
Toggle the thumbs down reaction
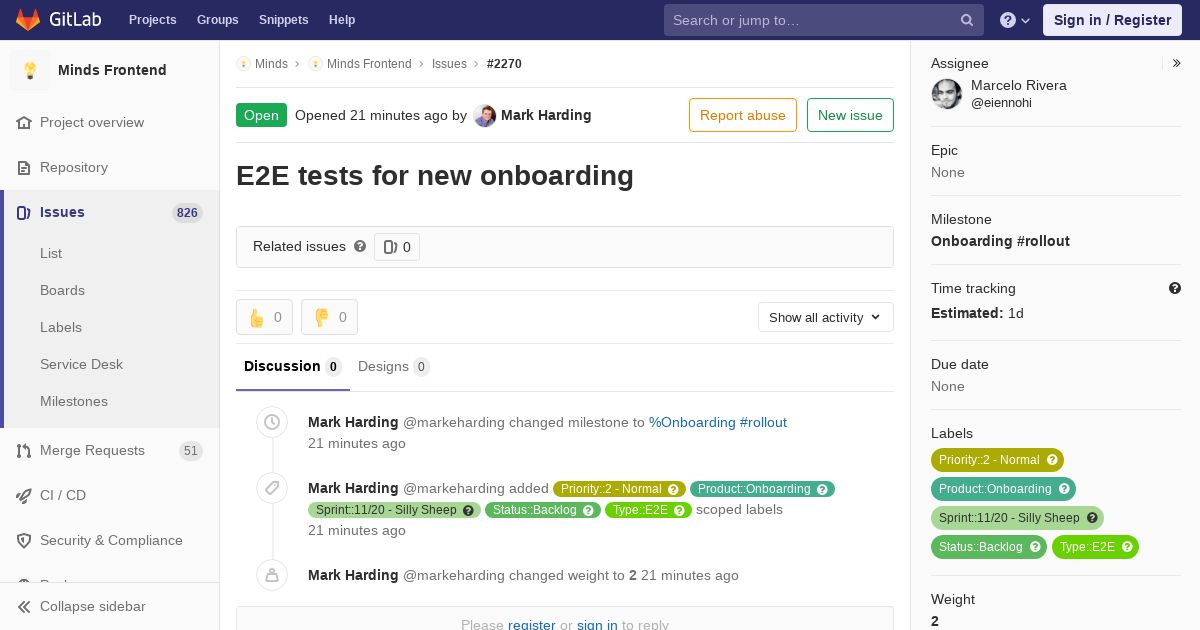point(329,317)
